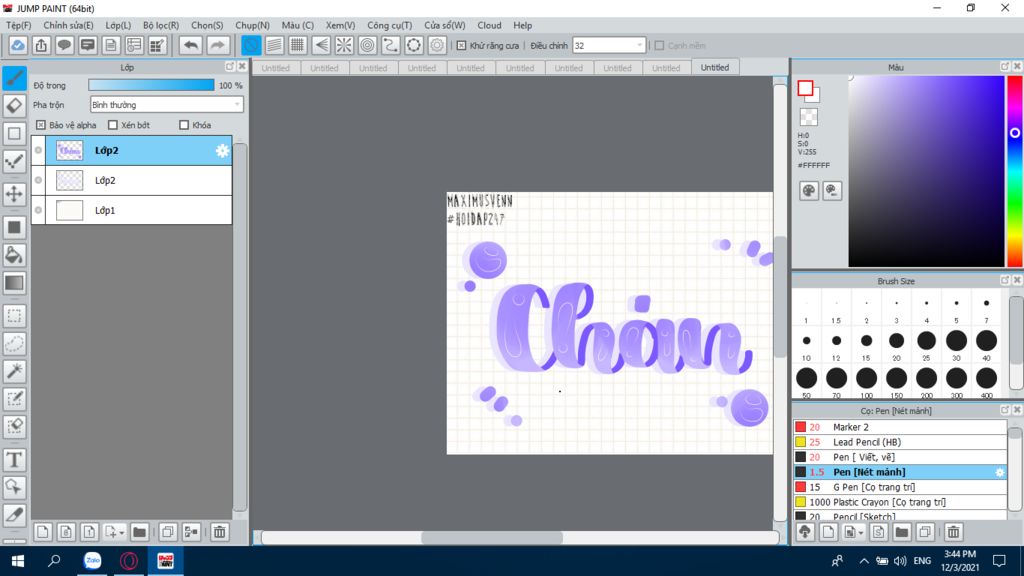
Task: Select the Fill shape tool
Action: [14, 227]
